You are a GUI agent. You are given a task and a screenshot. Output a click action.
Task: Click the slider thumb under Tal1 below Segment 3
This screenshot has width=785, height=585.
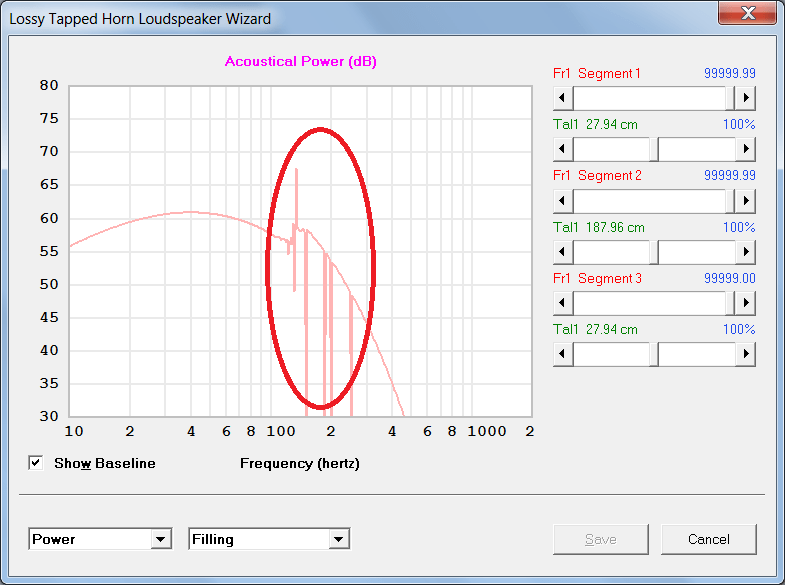click(654, 354)
